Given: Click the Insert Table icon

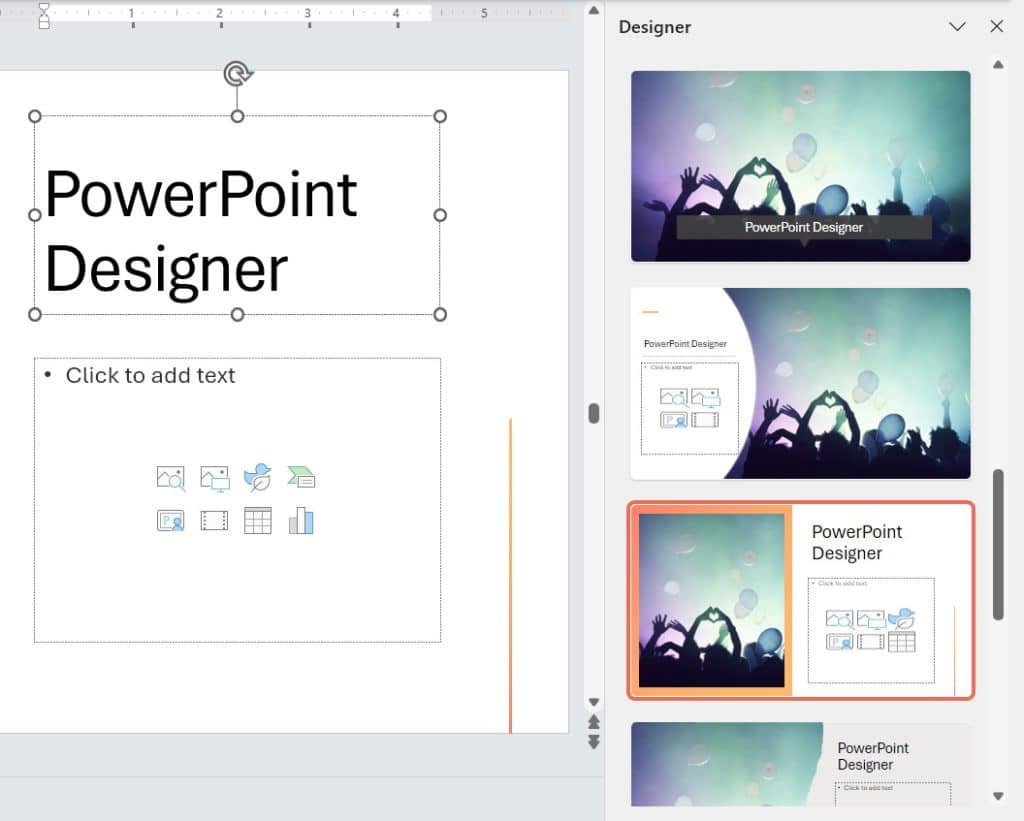Looking at the screenshot, I should click(x=258, y=520).
